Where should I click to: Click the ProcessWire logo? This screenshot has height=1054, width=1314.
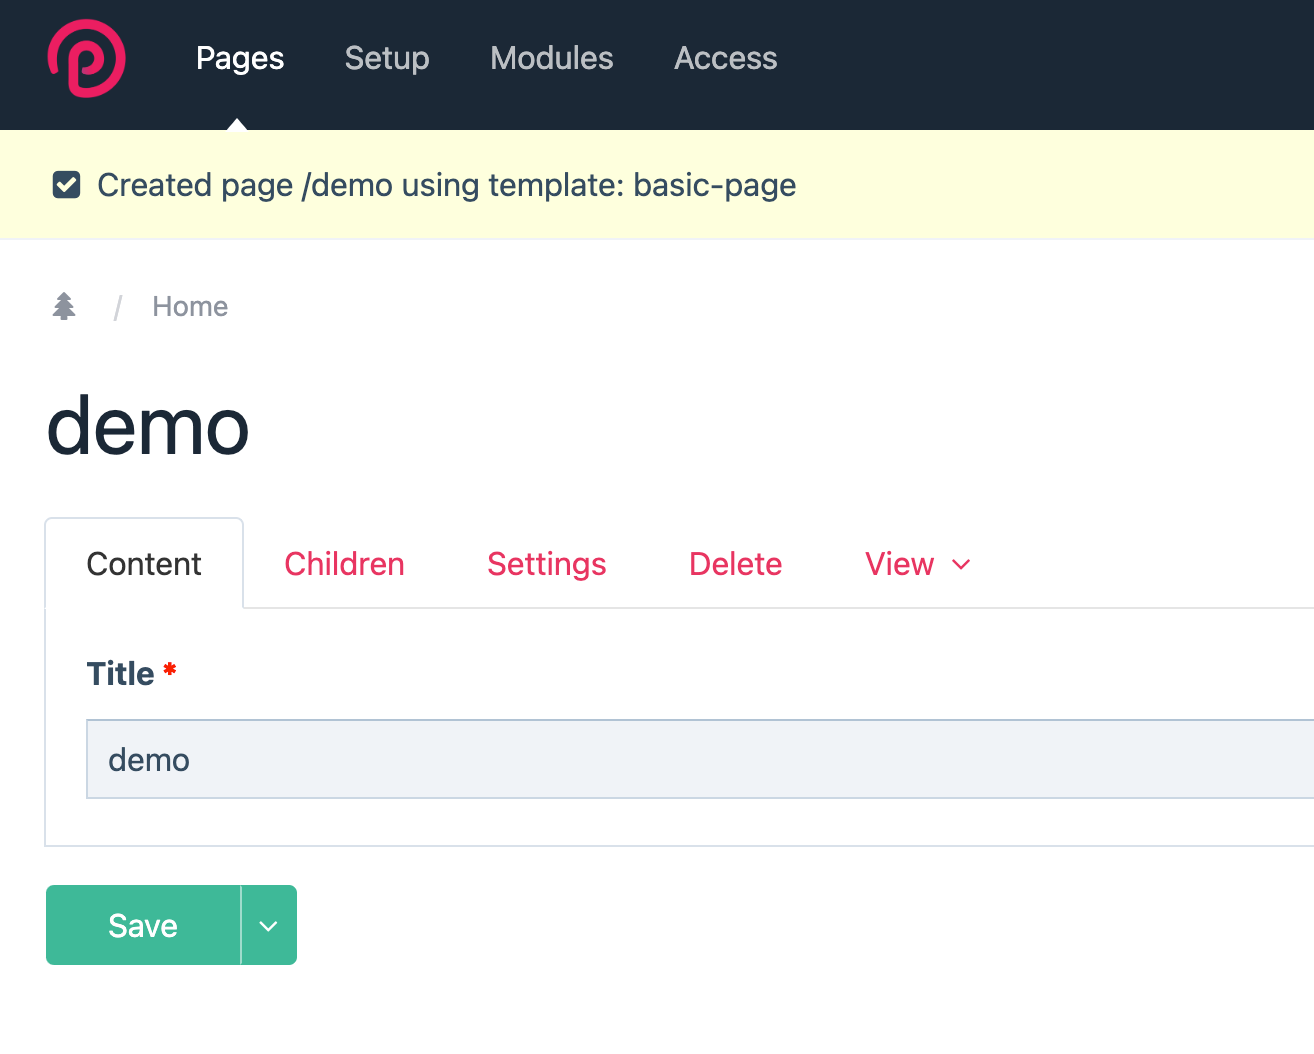click(86, 59)
